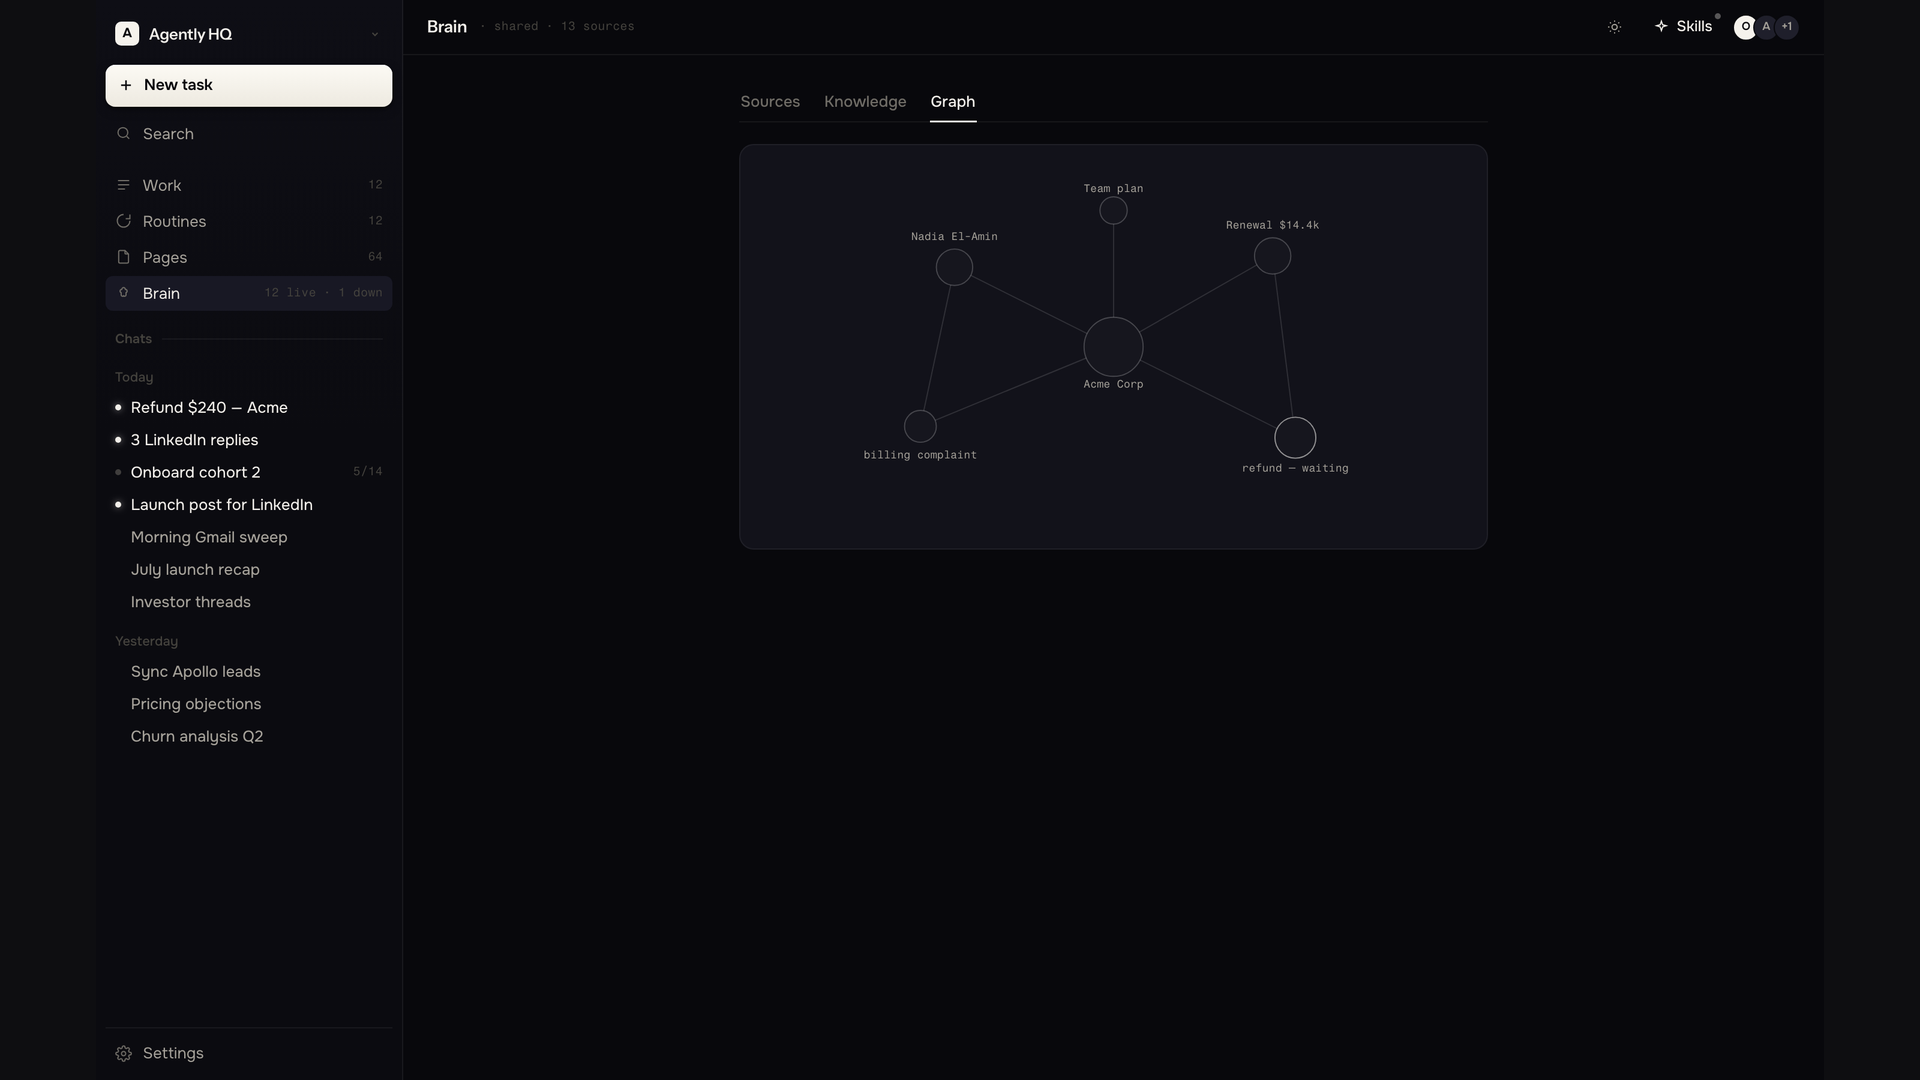The image size is (1920, 1080).
Task: Click the '13 sources' header text
Action: (x=598, y=27)
